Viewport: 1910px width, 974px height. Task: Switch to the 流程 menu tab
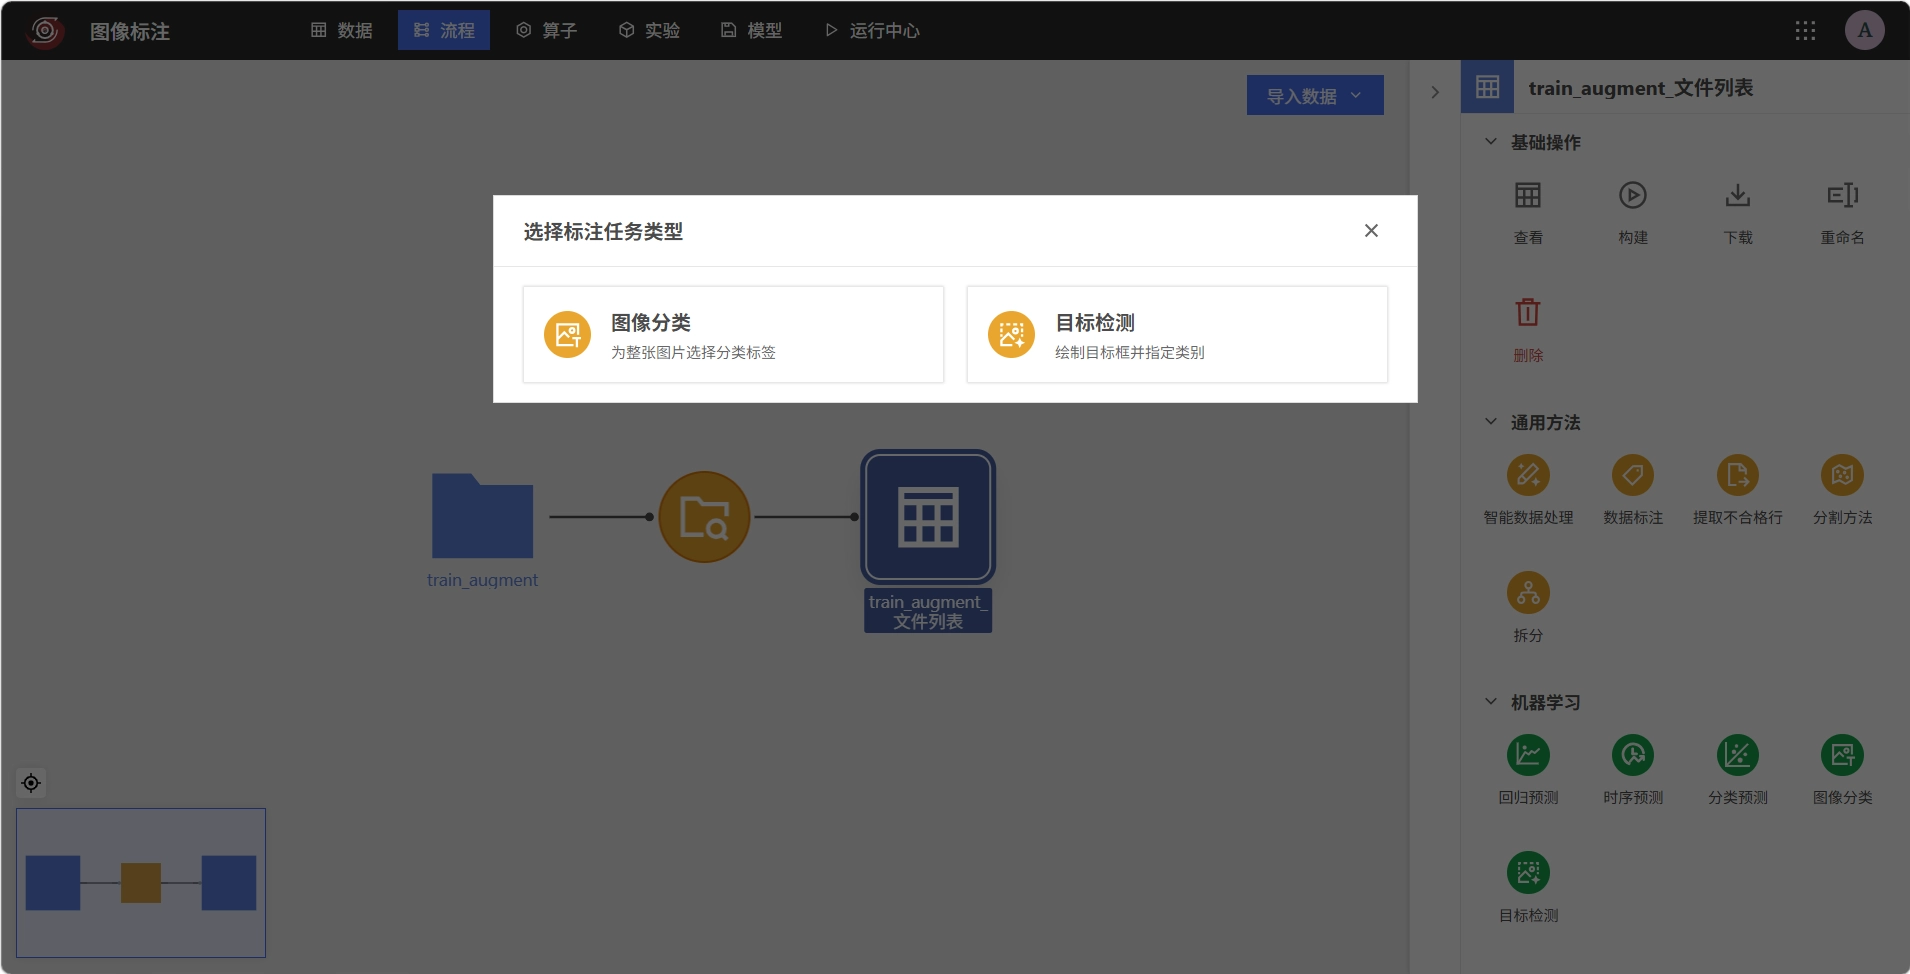tap(444, 30)
